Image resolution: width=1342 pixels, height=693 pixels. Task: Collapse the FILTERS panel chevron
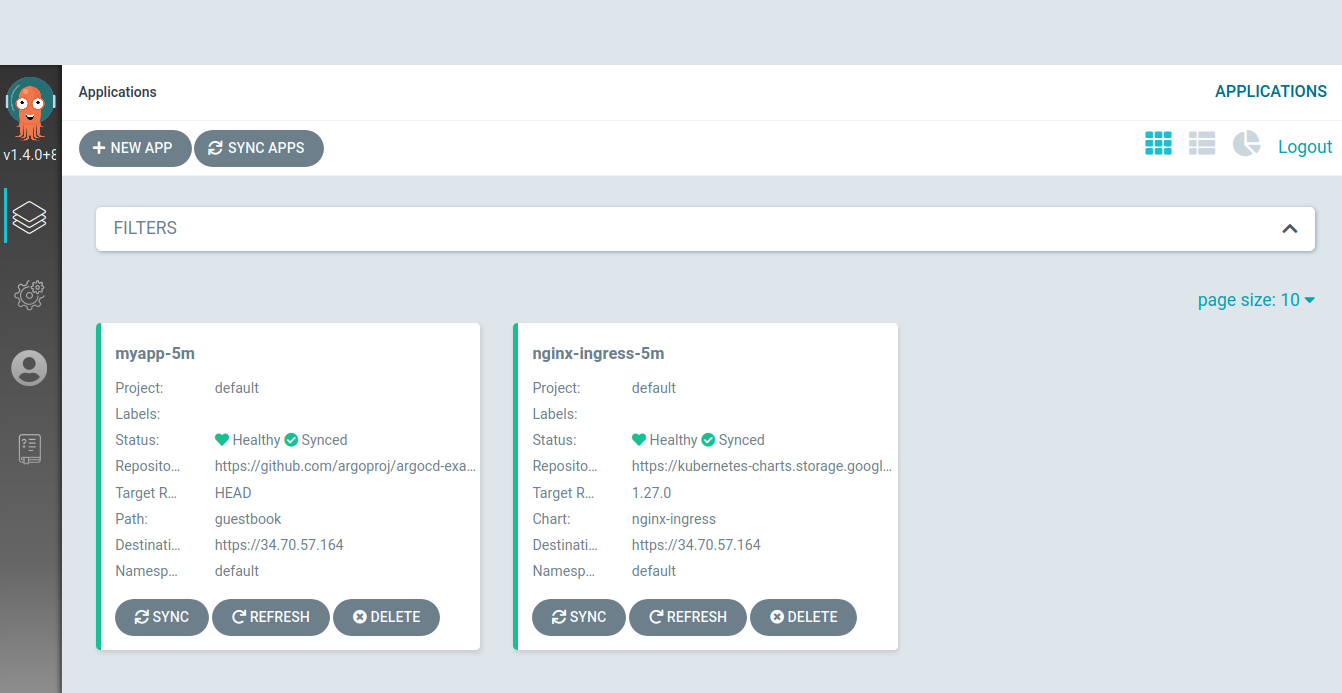[x=1290, y=228]
